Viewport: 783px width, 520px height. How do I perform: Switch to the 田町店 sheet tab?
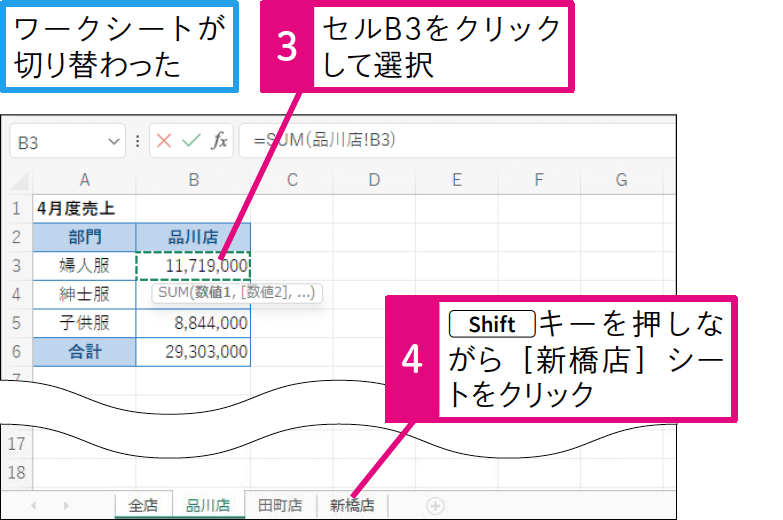click(280, 506)
